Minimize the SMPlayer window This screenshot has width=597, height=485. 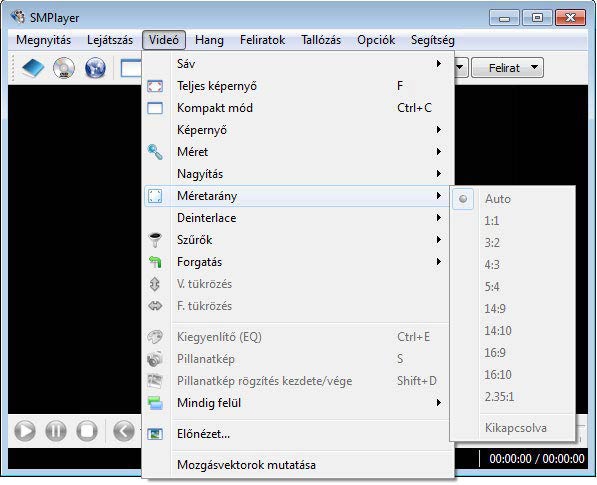pyautogui.click(x=504, y=18)
